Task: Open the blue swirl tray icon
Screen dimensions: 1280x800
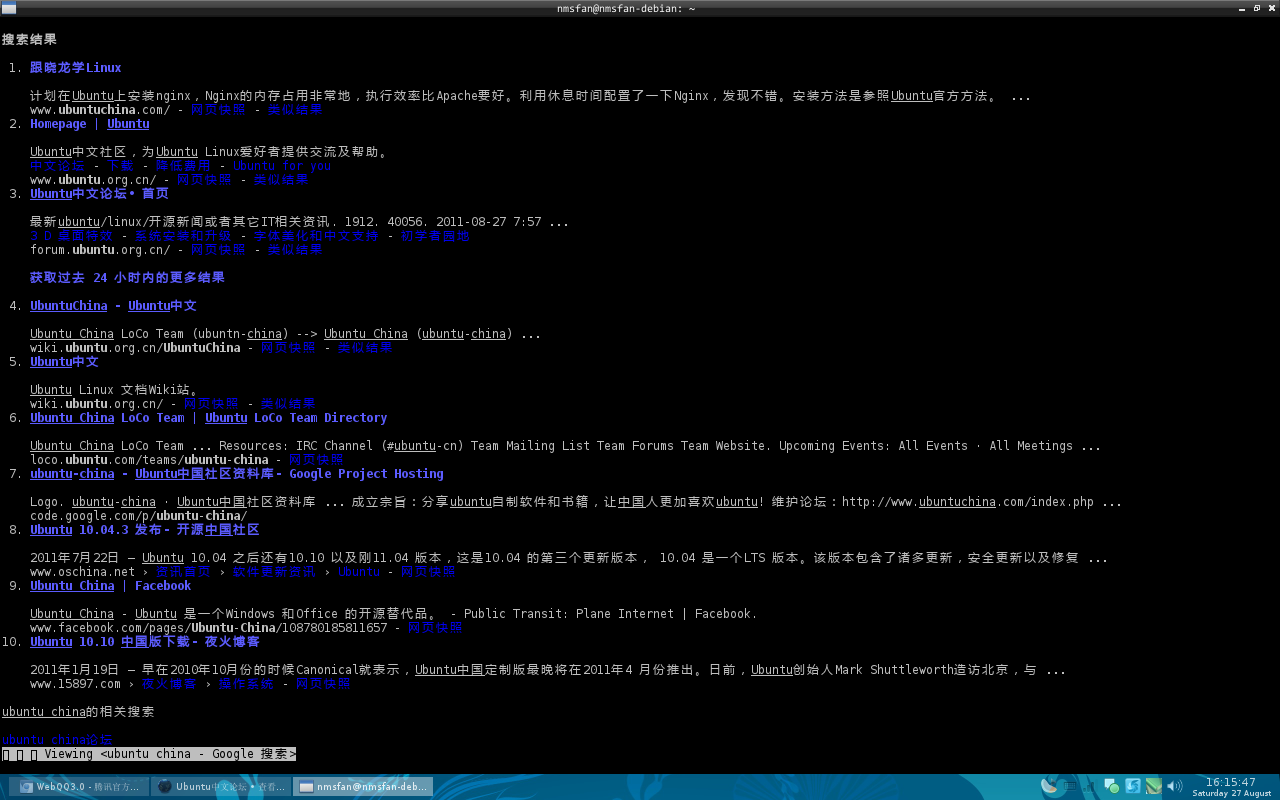Action: 1133,786
